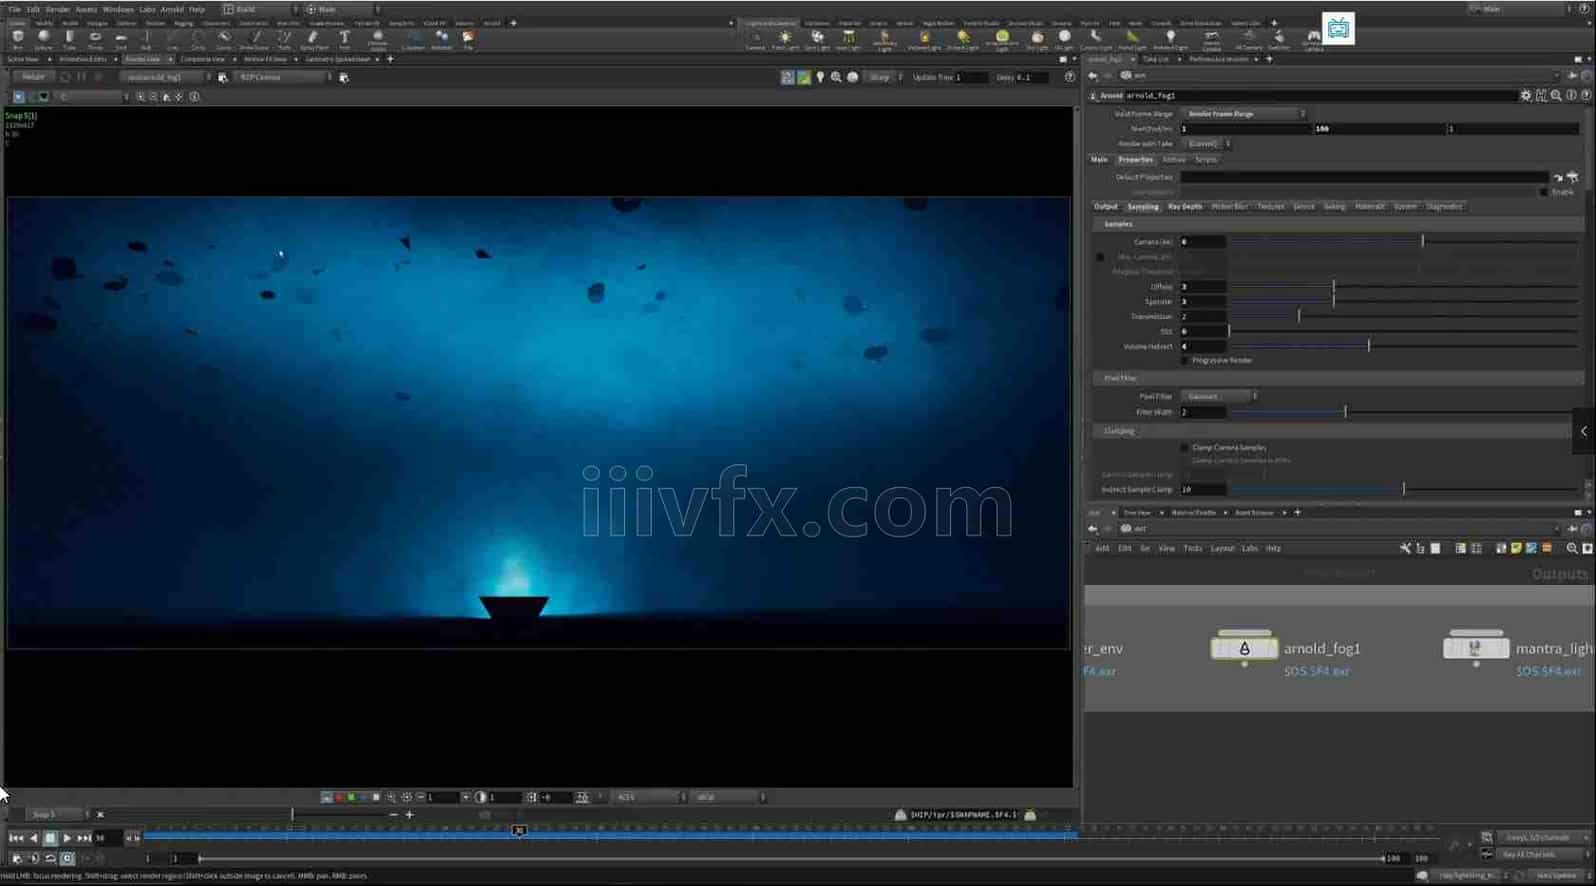Select the Sphere shelf tool
1596x886 pixels.
coord(44,39)
